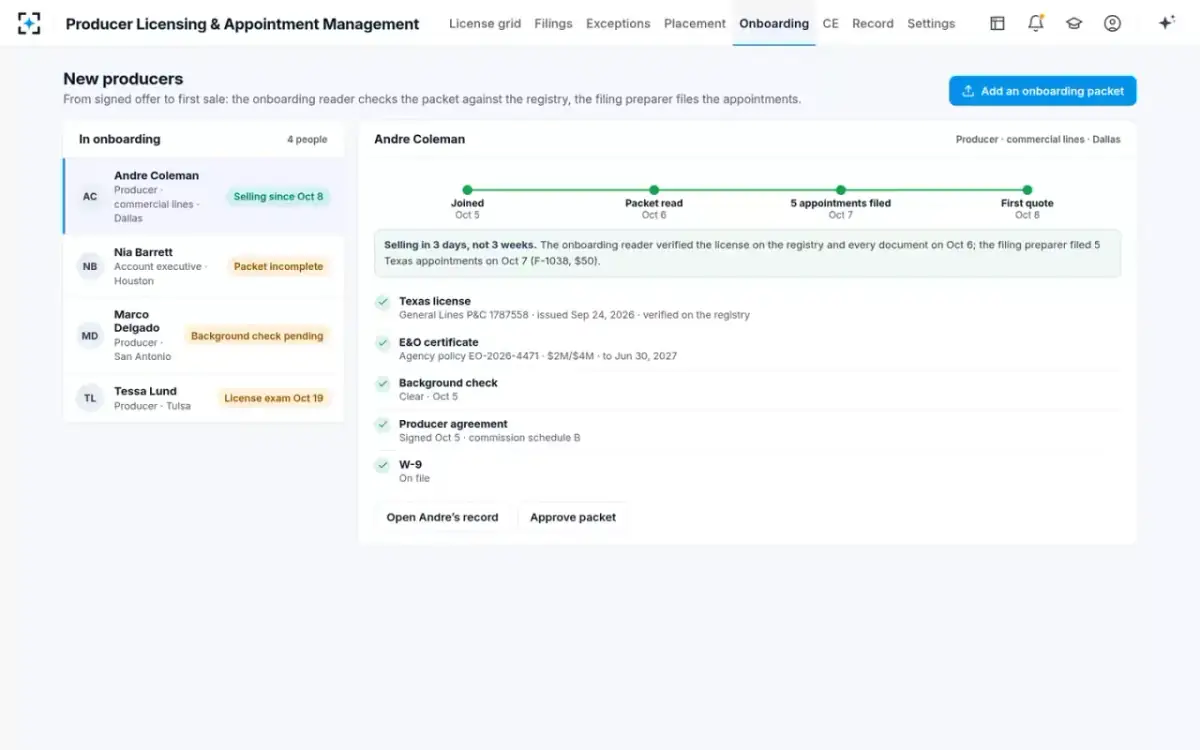
Task: Select Marco Delgado in the onboarding list
Action: pos(204,336)
